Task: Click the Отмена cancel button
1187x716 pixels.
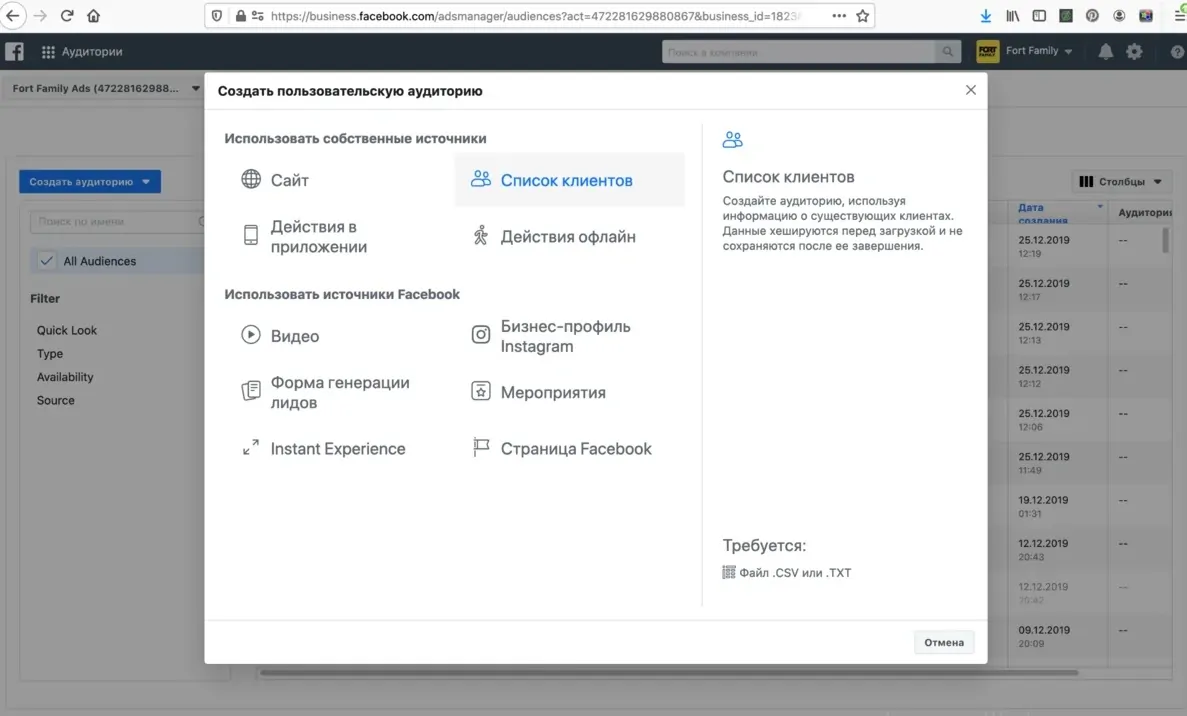Action: click(943, 642)
